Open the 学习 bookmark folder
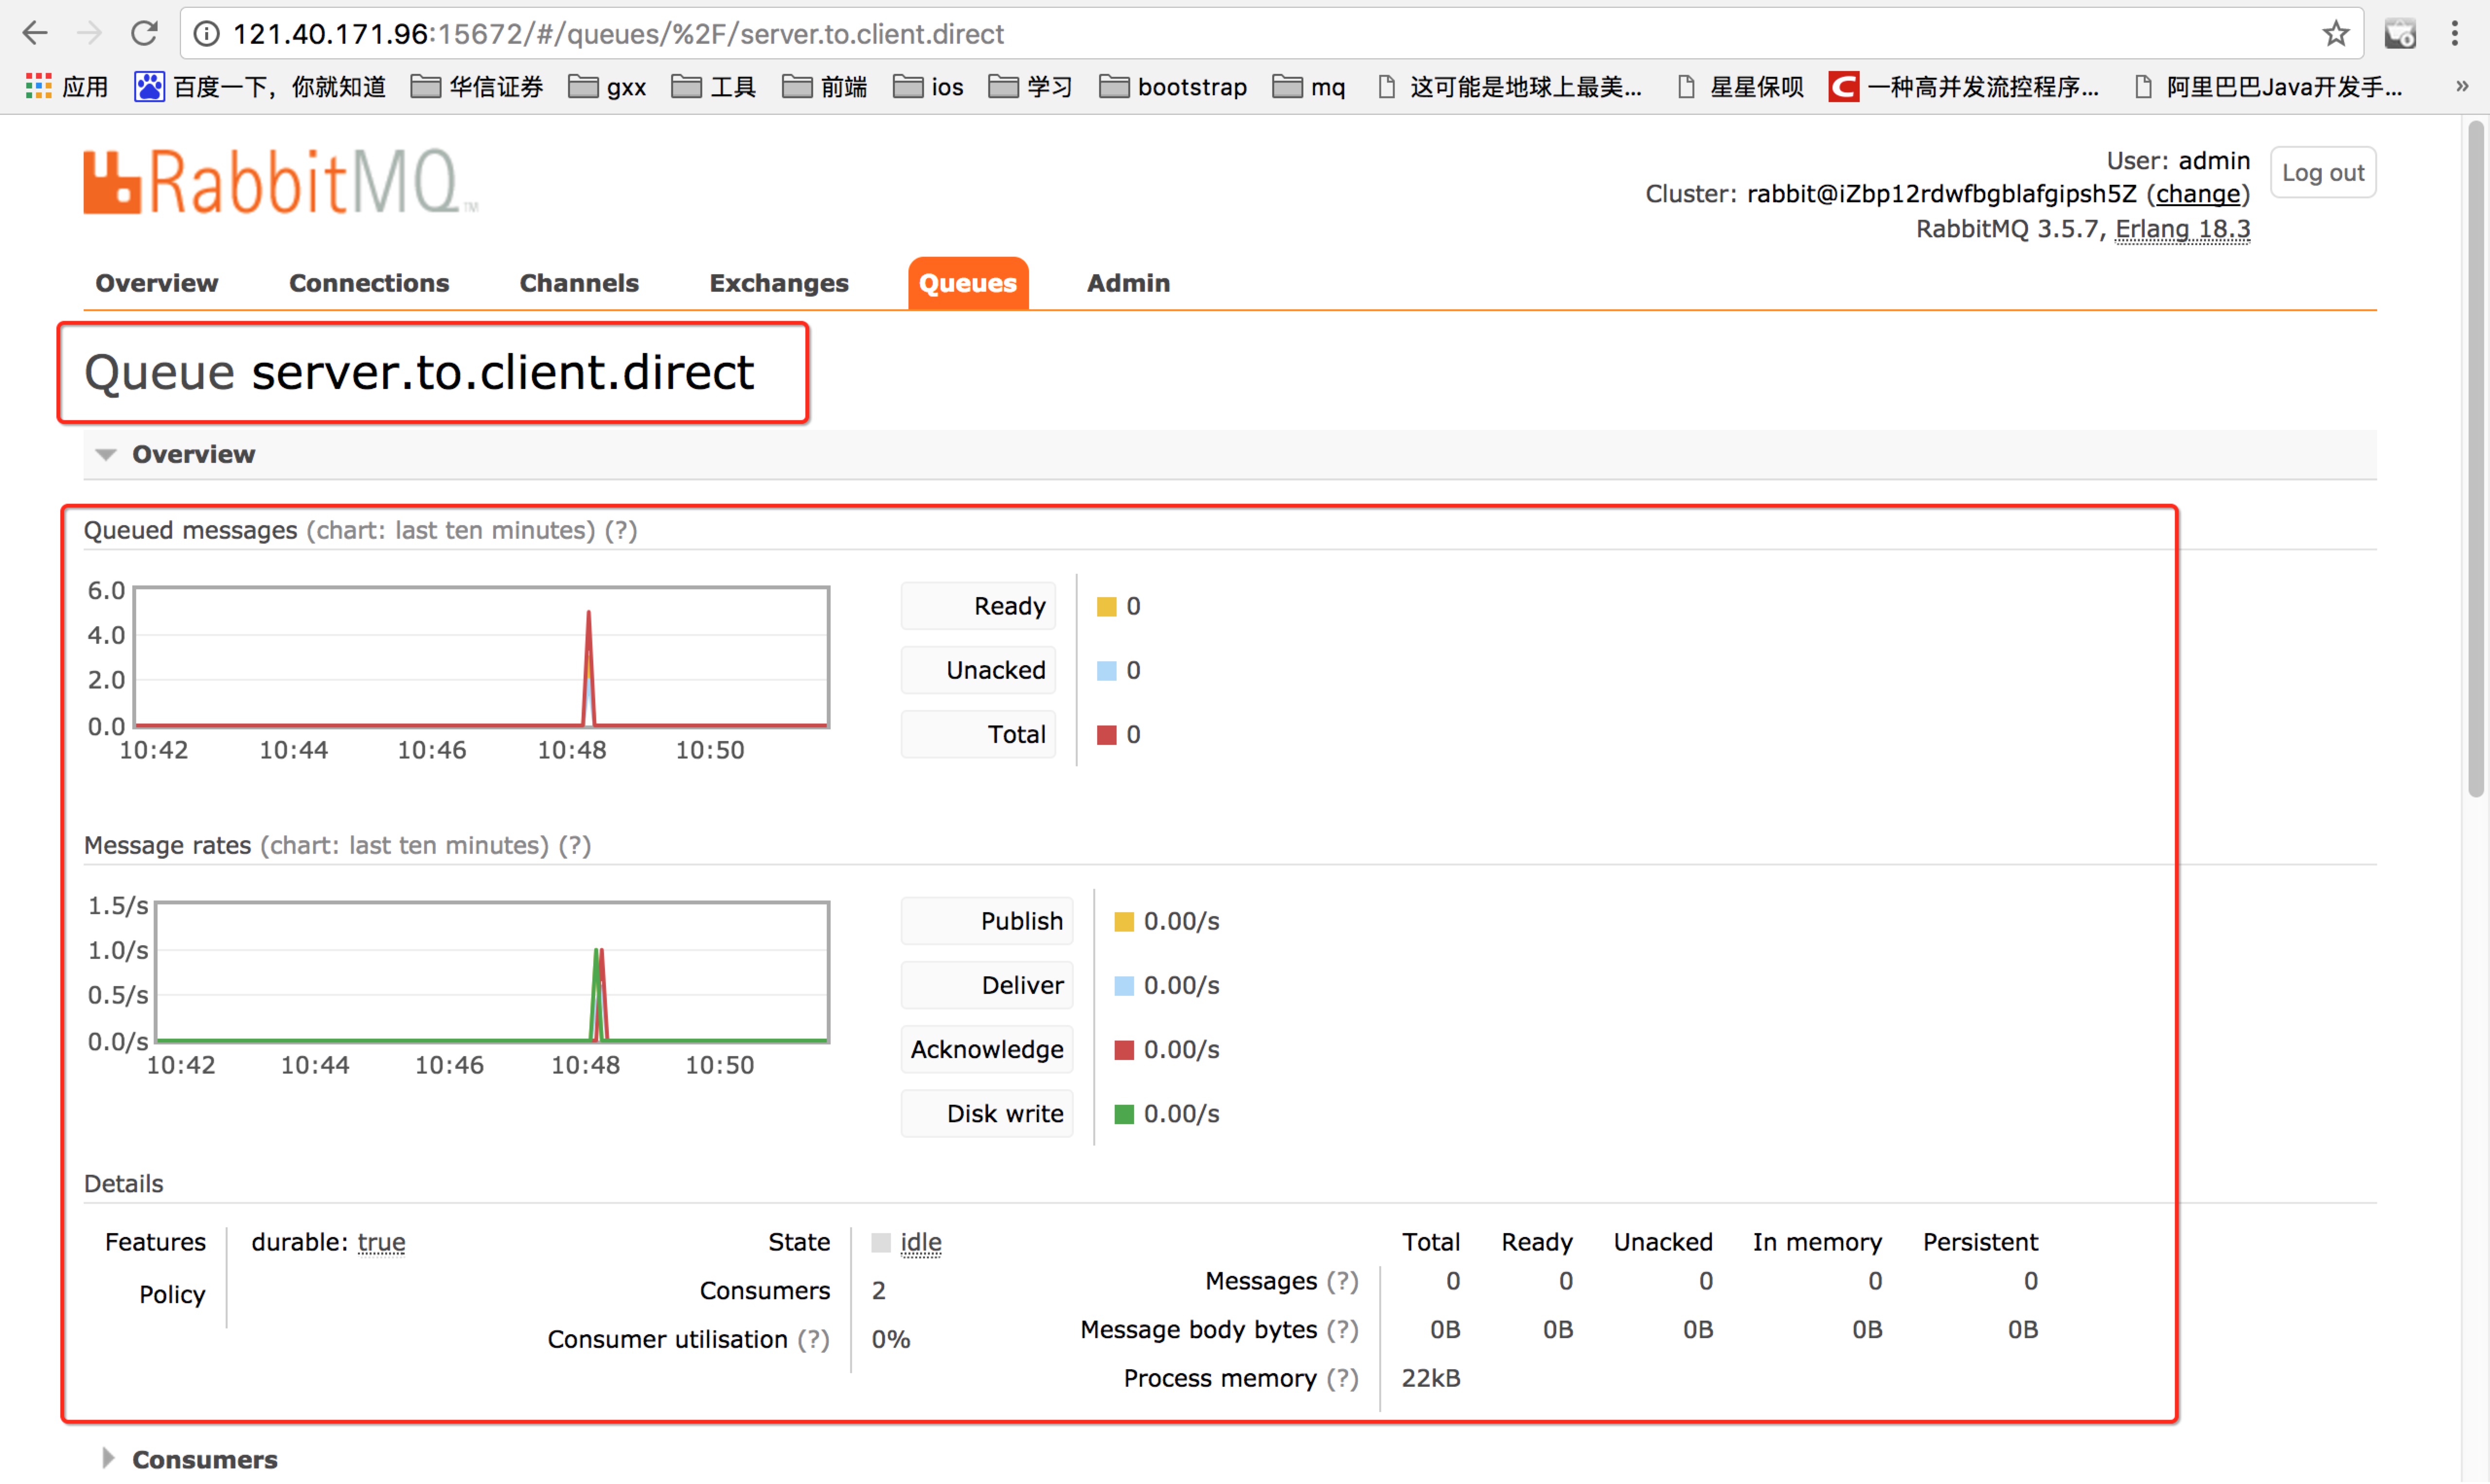 pyautogui.click(x=1030, y=87)
